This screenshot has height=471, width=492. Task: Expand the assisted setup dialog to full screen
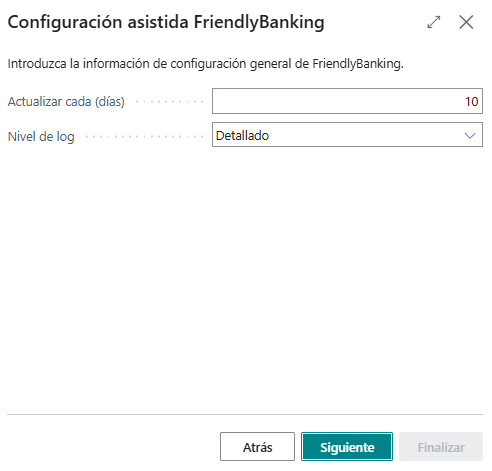click(x=434, y=22)
